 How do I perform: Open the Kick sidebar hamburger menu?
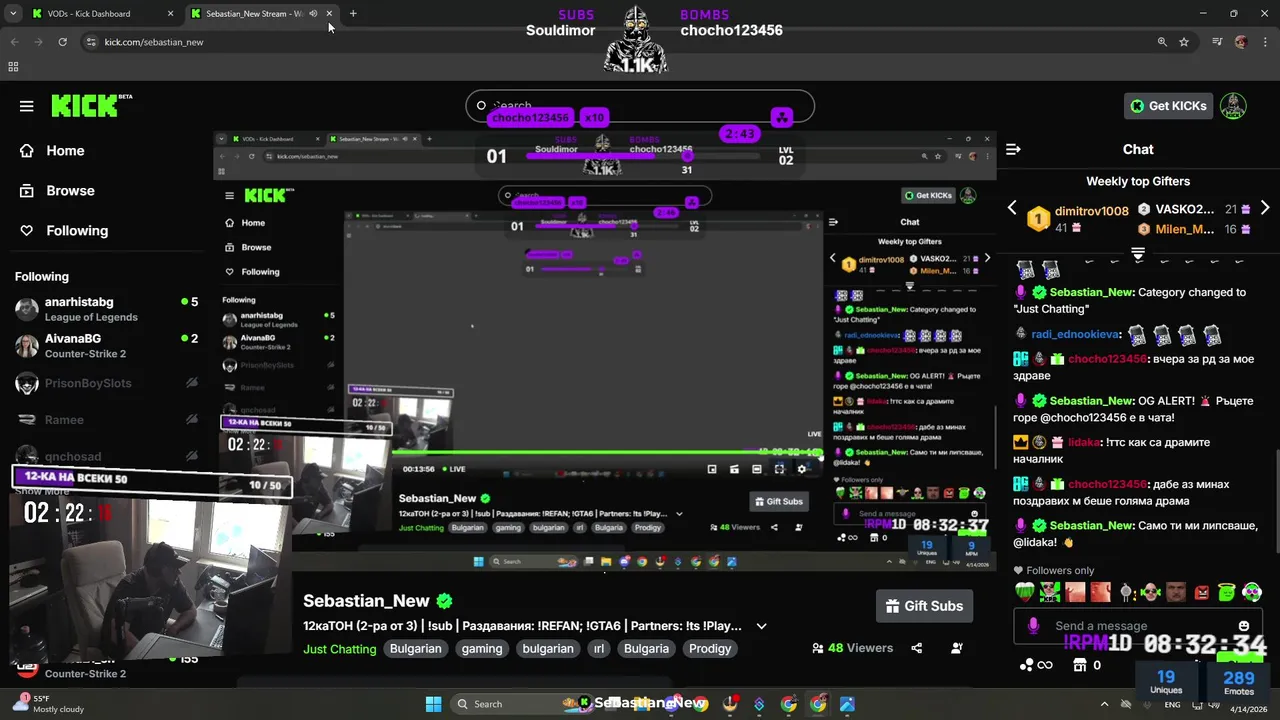27,106
